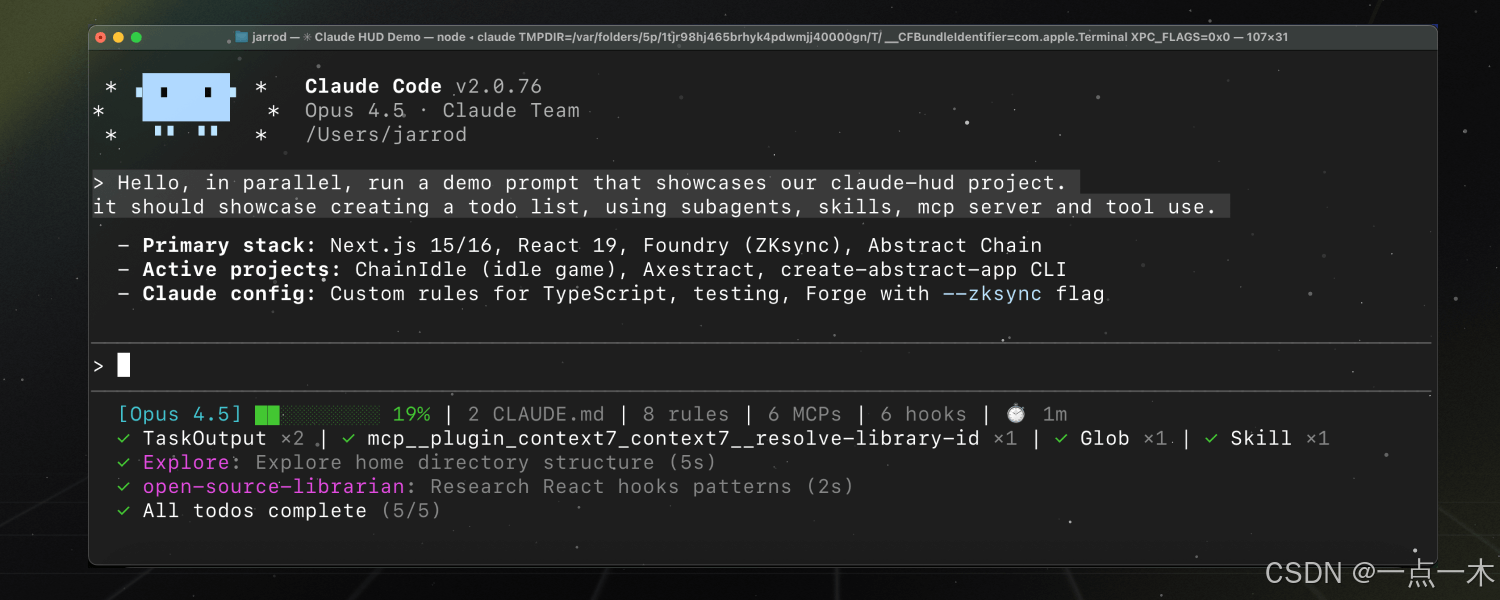Click the [Opus 4.5] status label
1500x600 pixels.
[180, 414]
